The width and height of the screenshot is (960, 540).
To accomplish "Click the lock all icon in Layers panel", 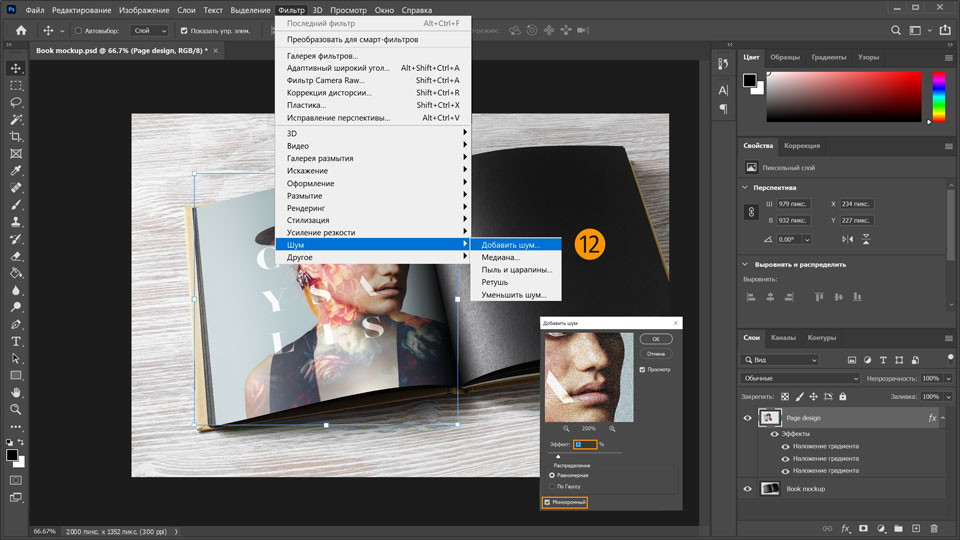I will [x=842, y=397].
